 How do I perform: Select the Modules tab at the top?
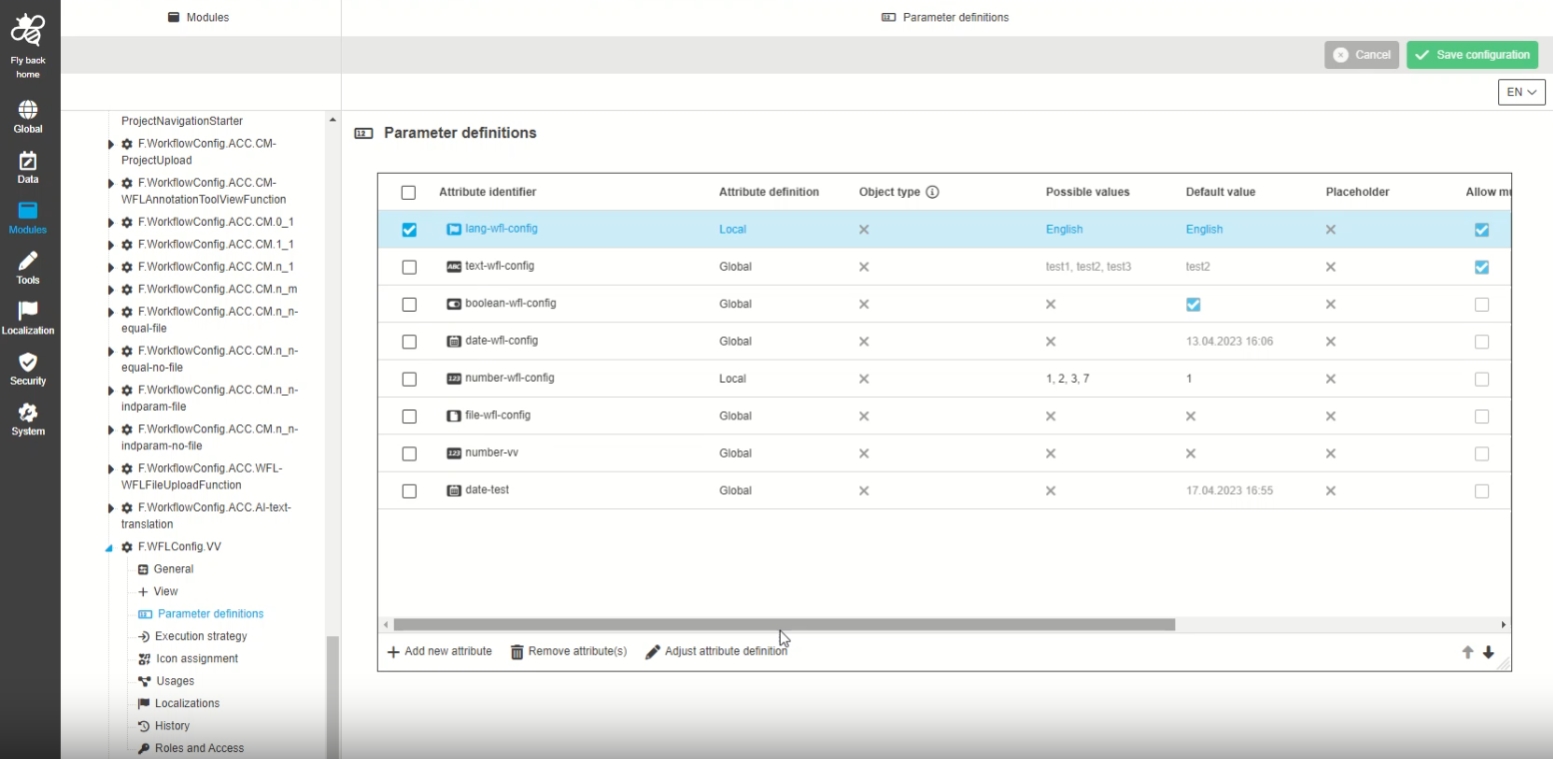pos(199,17)
